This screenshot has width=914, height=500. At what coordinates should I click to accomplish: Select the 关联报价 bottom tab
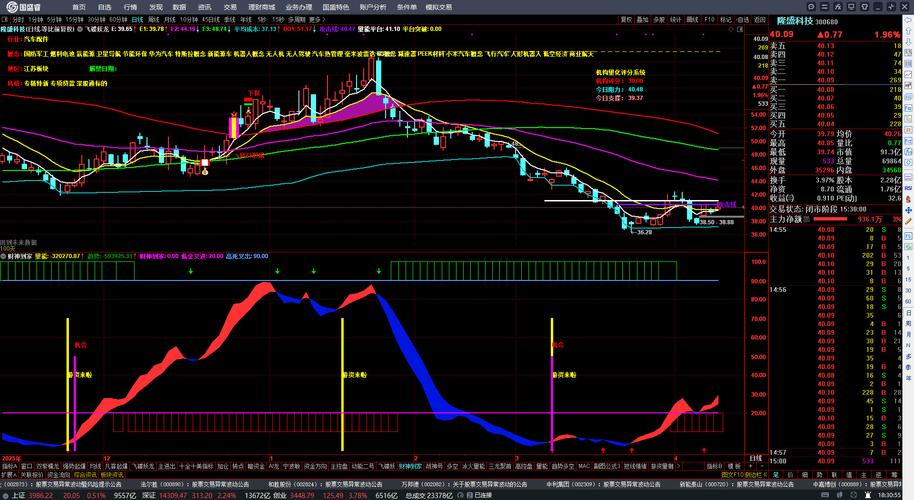point(33,475)
